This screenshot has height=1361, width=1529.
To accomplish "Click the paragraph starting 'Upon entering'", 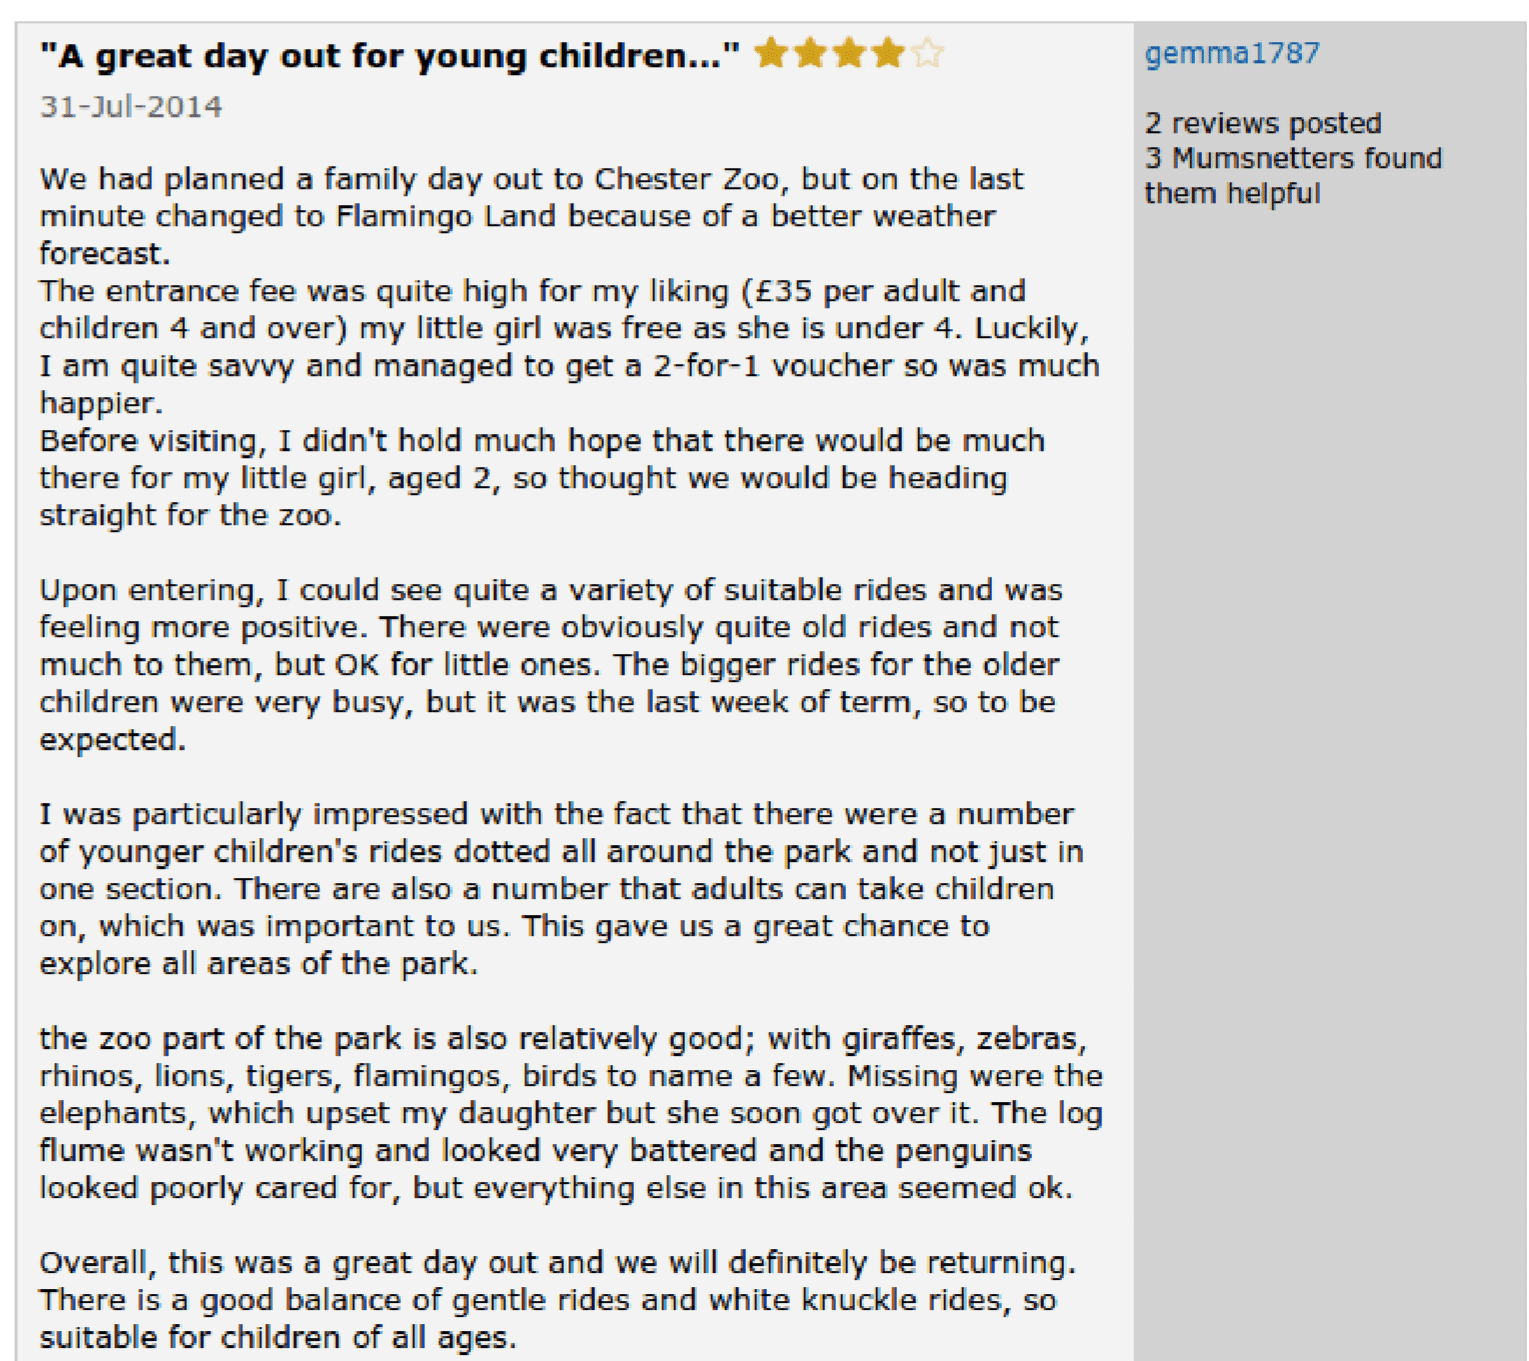I will (551, 664).
